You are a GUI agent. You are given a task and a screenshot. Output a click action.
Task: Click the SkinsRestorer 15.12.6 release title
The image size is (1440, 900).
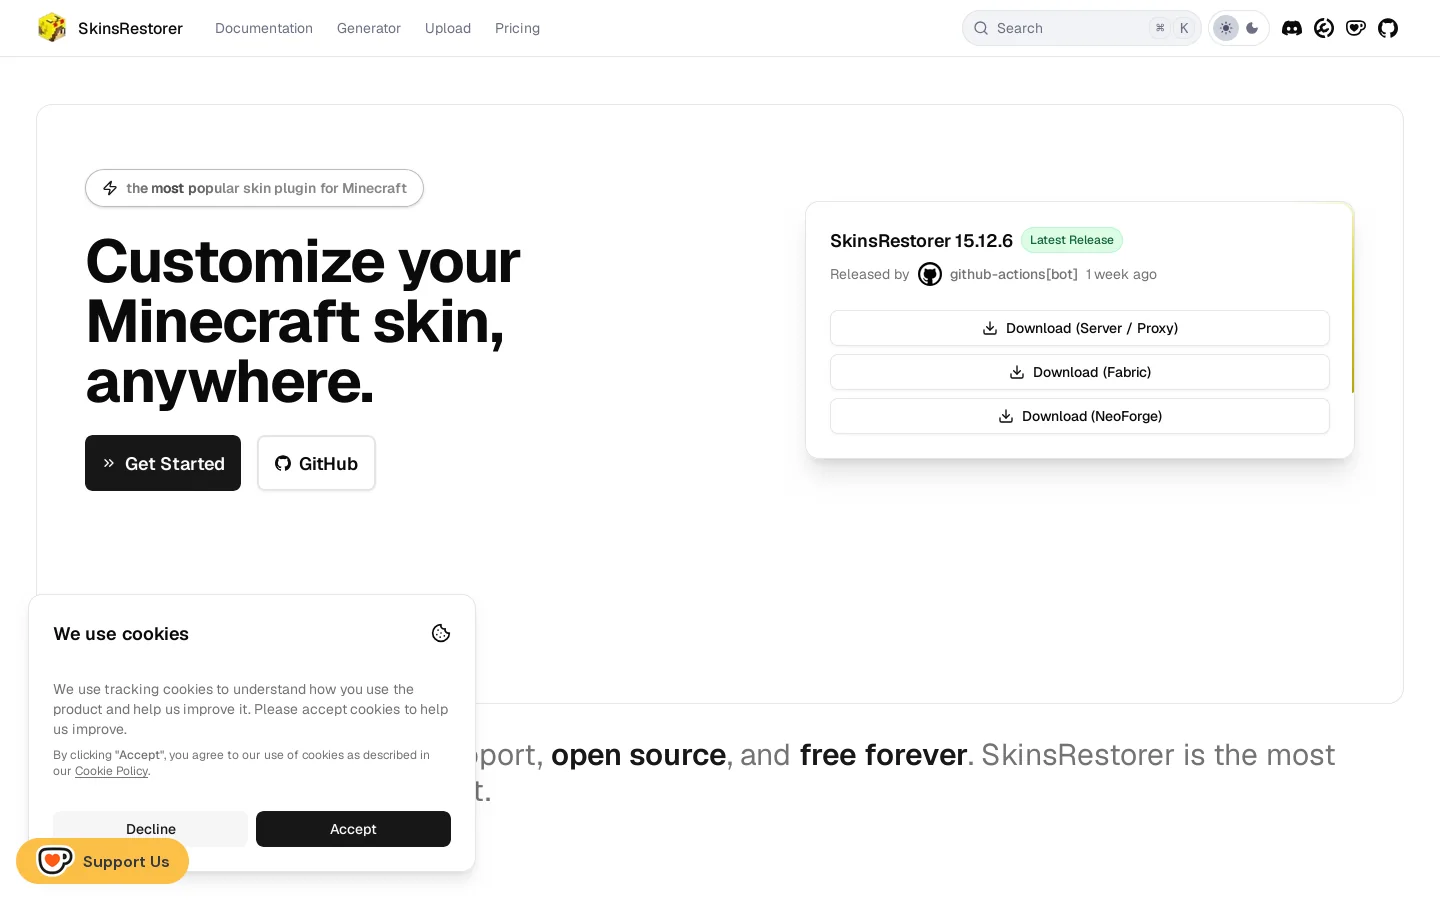(921, 240)
